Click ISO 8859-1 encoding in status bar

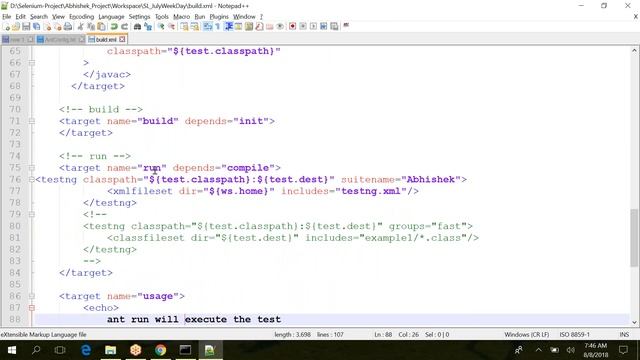pos(574,334)
